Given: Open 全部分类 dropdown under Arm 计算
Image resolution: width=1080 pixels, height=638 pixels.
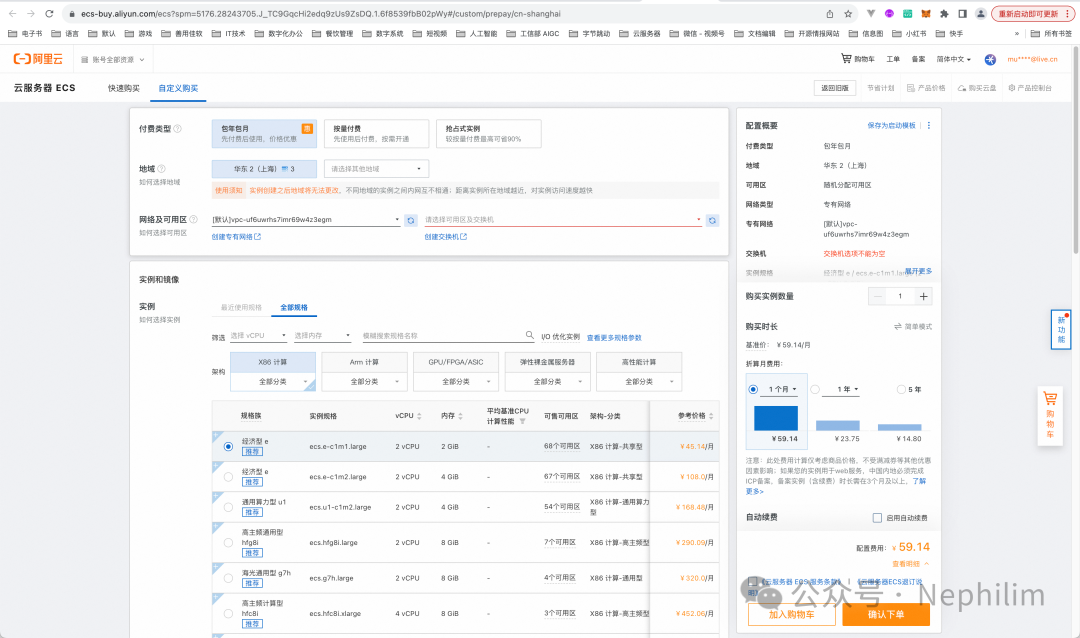Looking at the screenshot, I should [364, 382].
